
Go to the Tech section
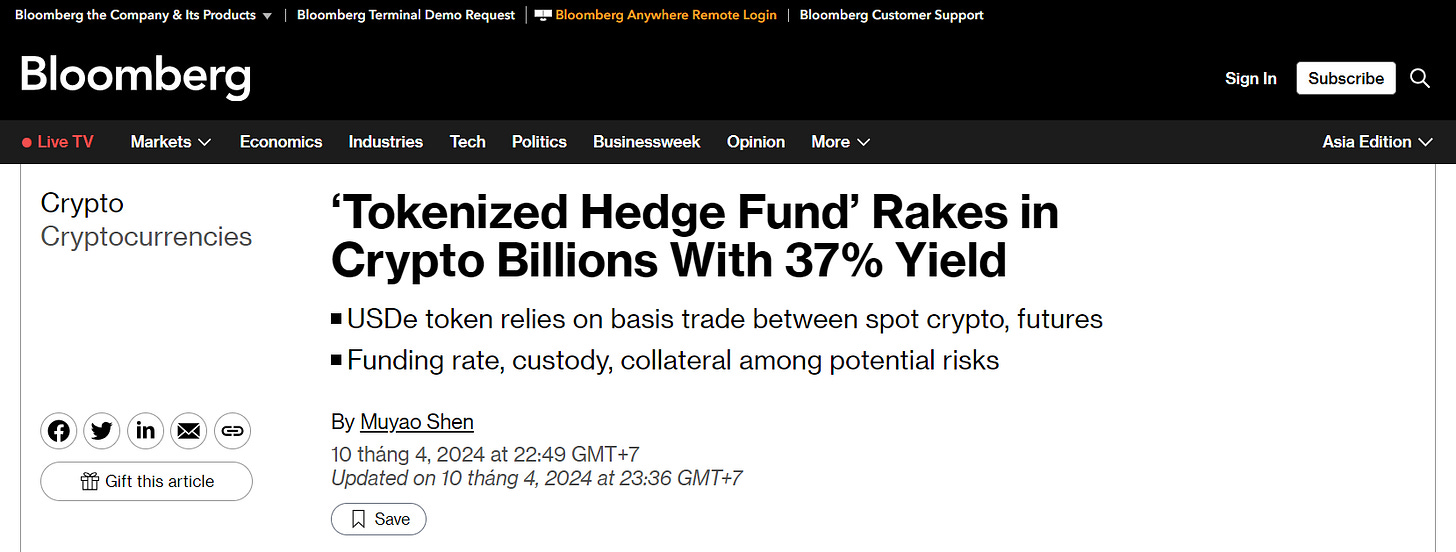(x=467, y=142)
